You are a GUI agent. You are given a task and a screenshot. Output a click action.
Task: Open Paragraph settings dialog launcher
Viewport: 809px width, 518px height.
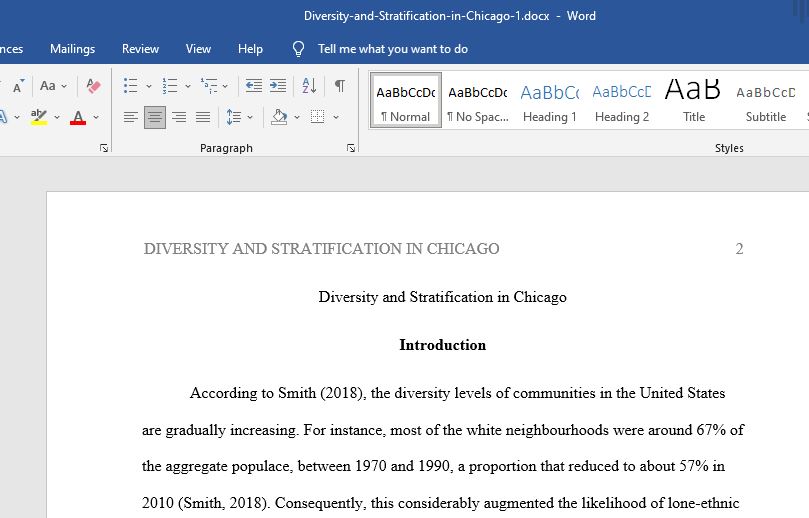pyautogui.click(x=351, y=148)
